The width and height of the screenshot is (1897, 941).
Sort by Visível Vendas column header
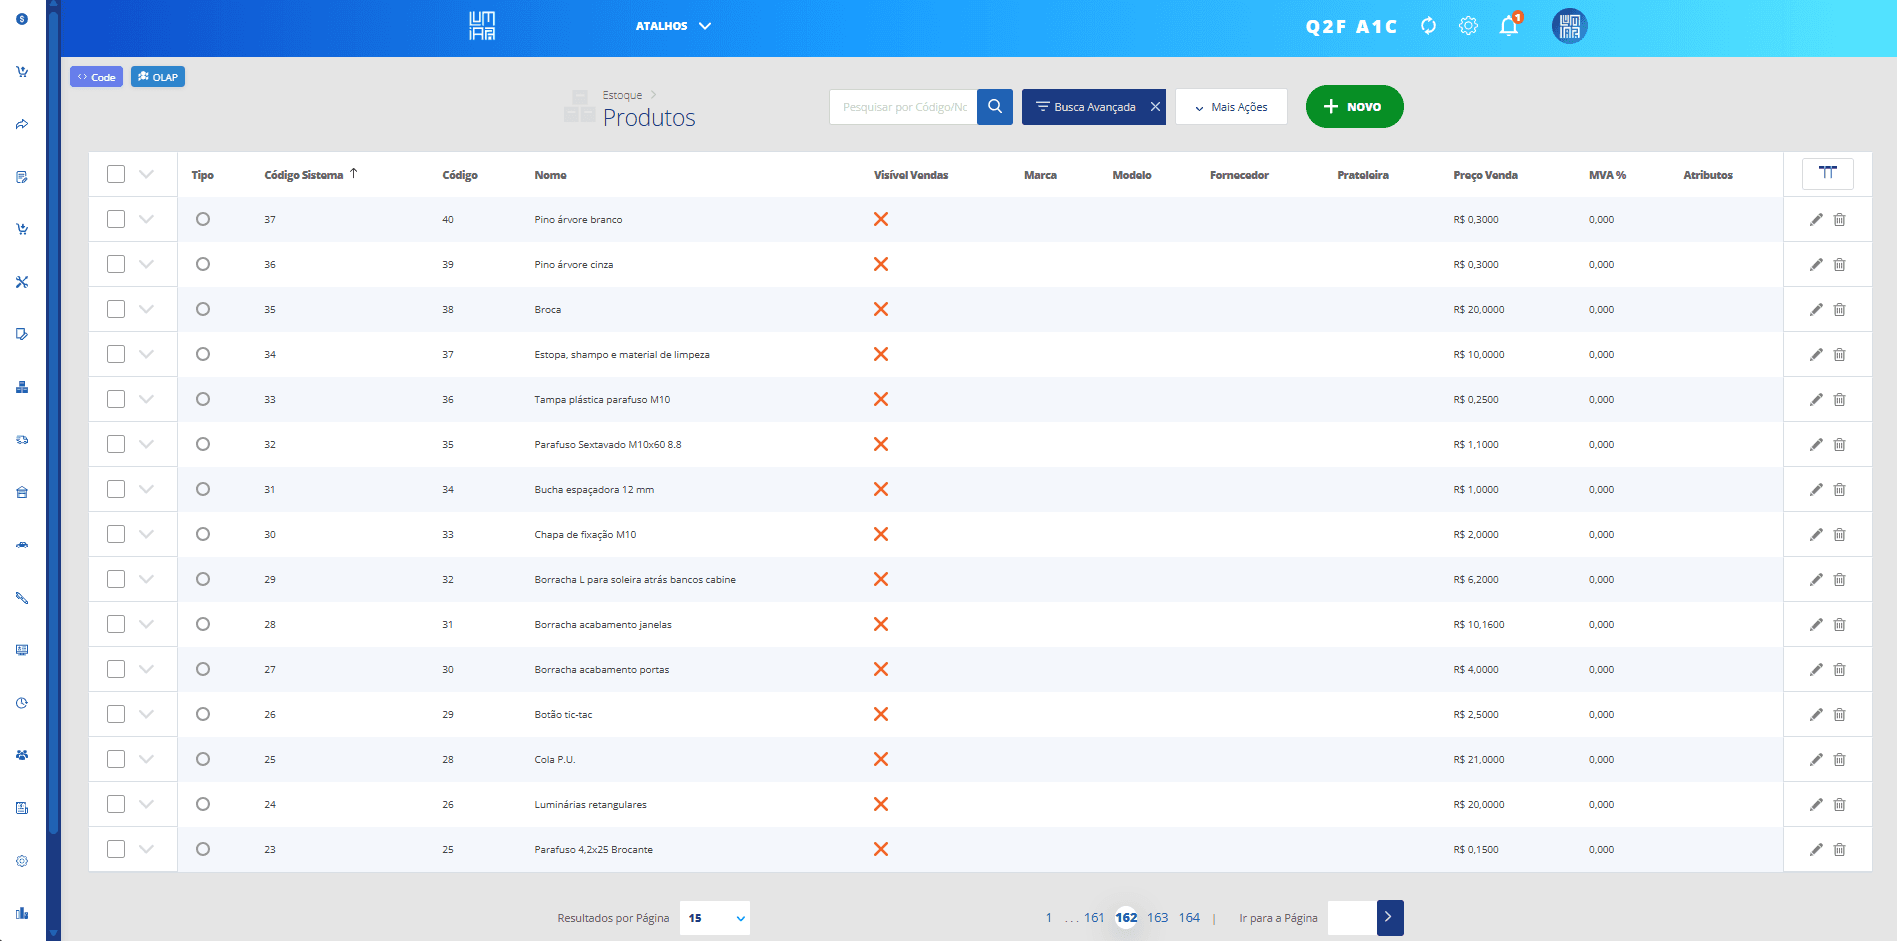(911, 175)
